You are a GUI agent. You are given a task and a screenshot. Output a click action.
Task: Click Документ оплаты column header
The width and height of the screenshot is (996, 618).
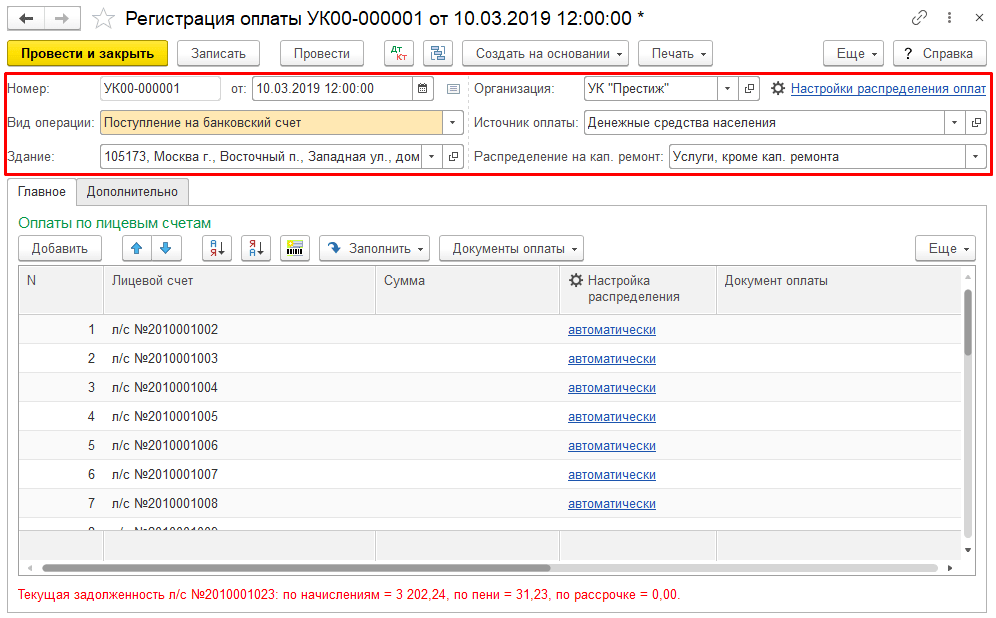click(x=838, y=290)
